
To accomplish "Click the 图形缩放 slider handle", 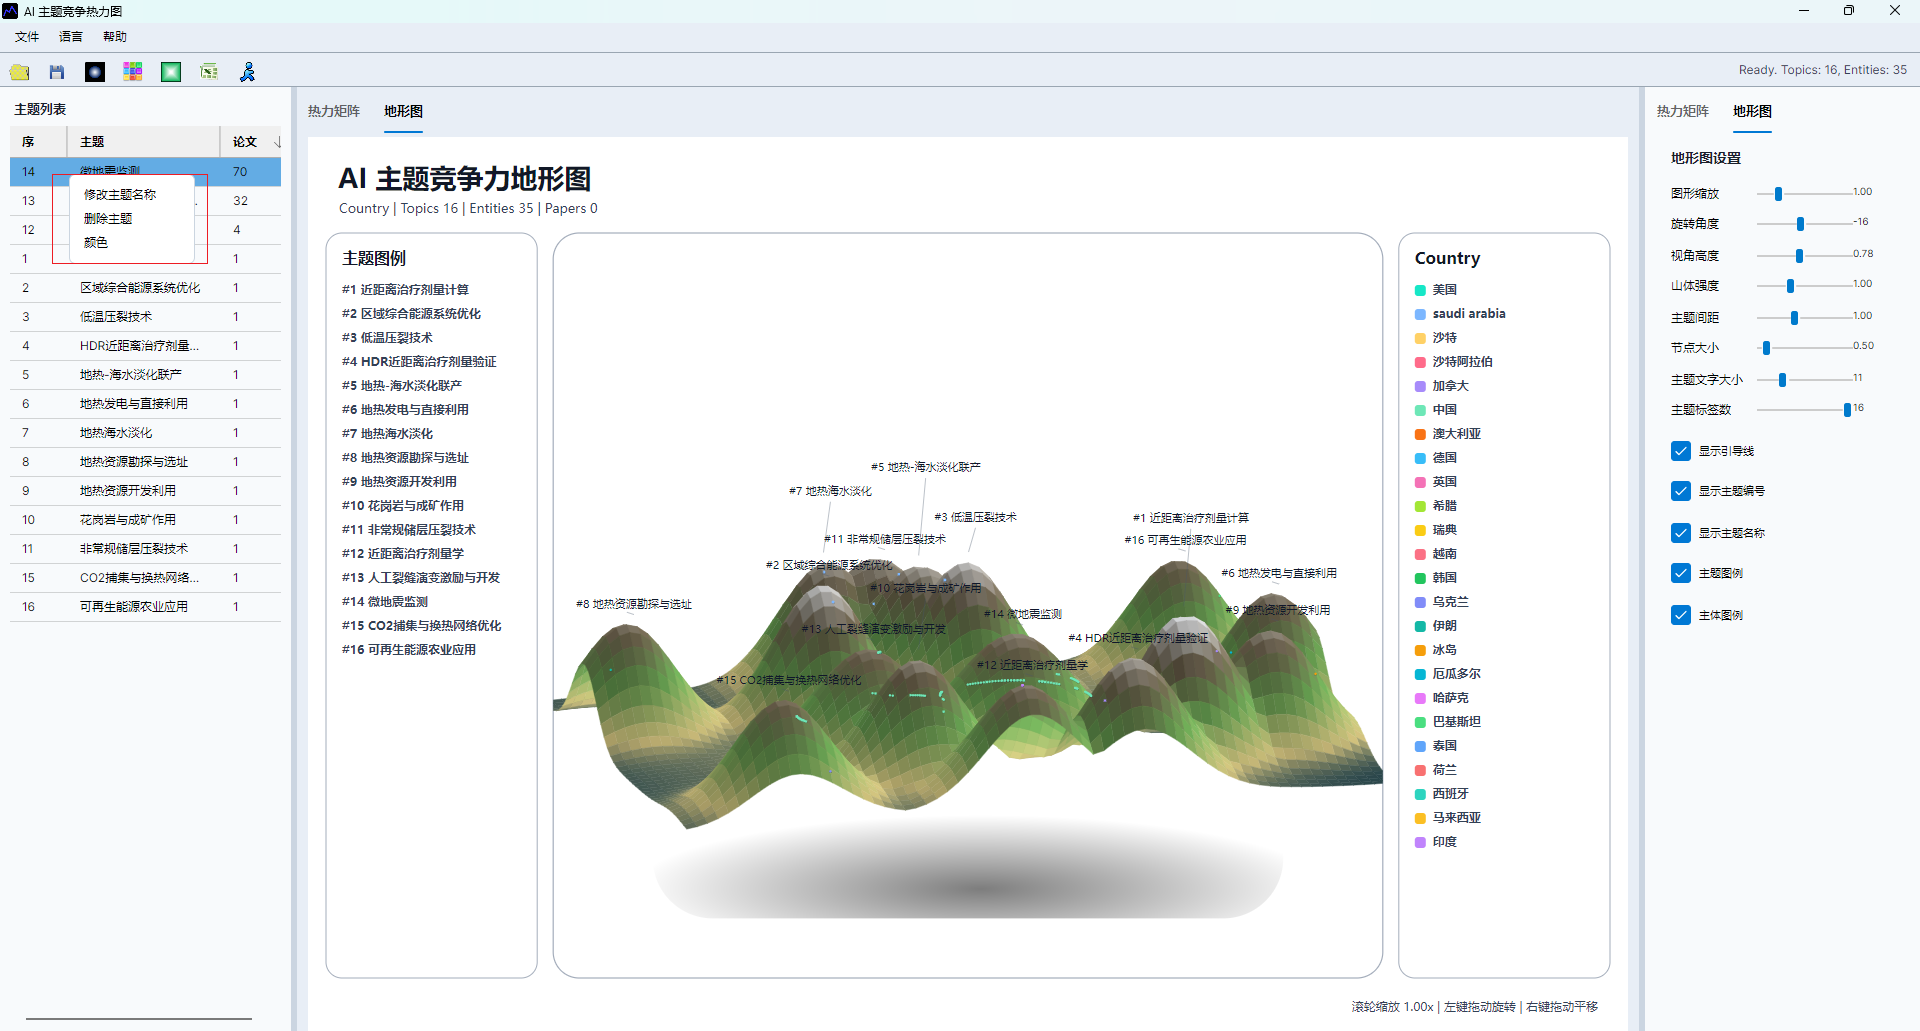I will (1778, 194).
